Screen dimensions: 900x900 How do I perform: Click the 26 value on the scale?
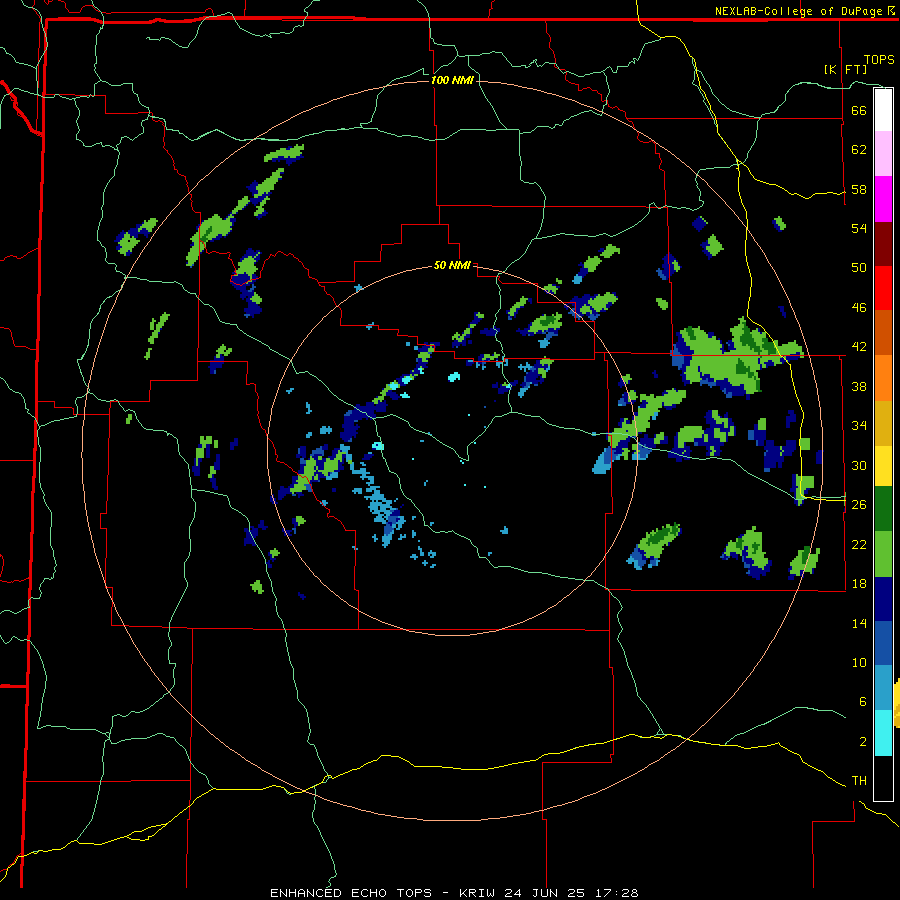tap(859, 505)
